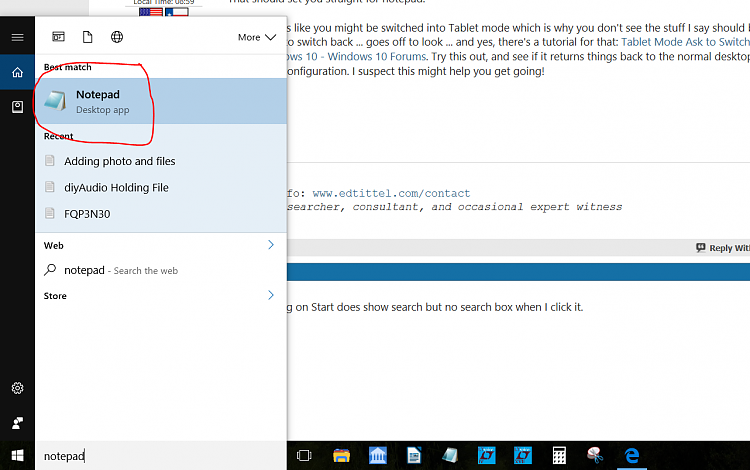Expand the More filters dropdown
The height and width of the screenshot is (470, 750).
(x=257, y=37)
